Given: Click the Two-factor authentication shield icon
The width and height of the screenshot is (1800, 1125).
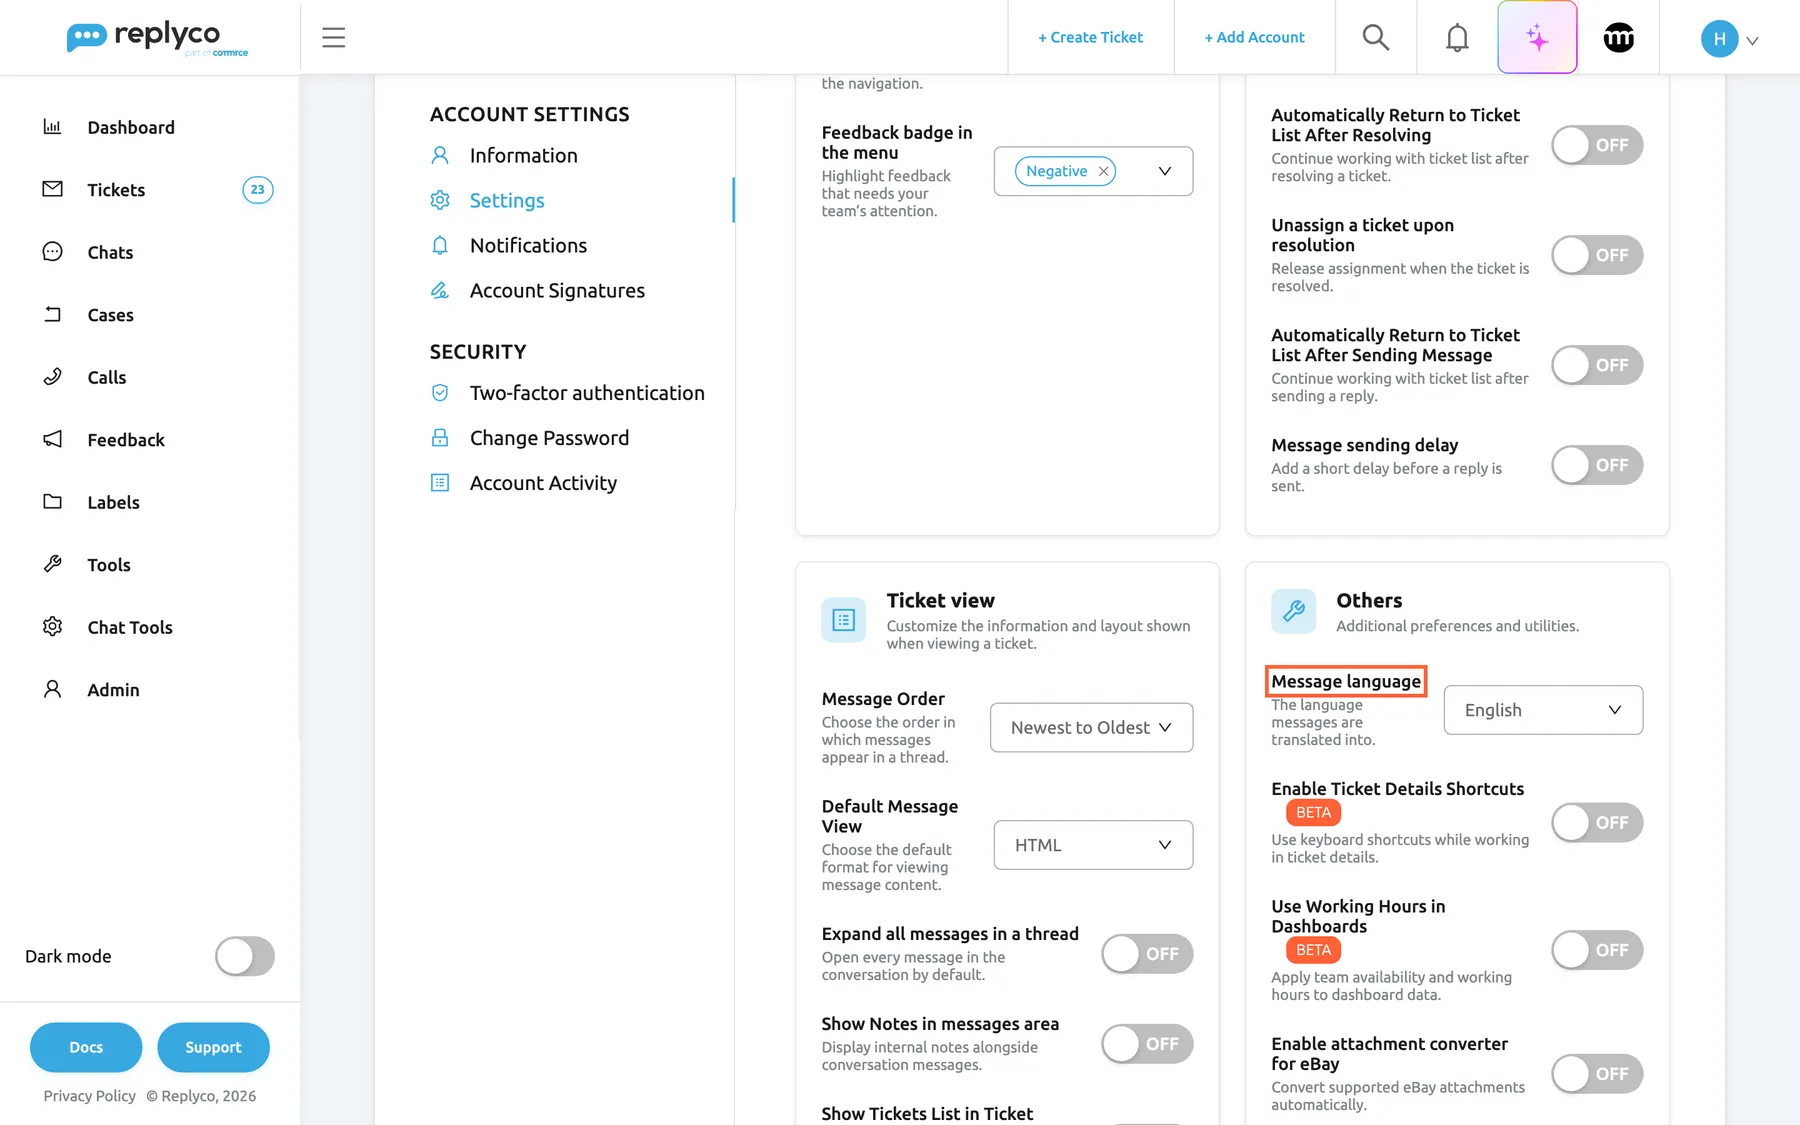Looking at the screenshot, I should coord(439,393).
